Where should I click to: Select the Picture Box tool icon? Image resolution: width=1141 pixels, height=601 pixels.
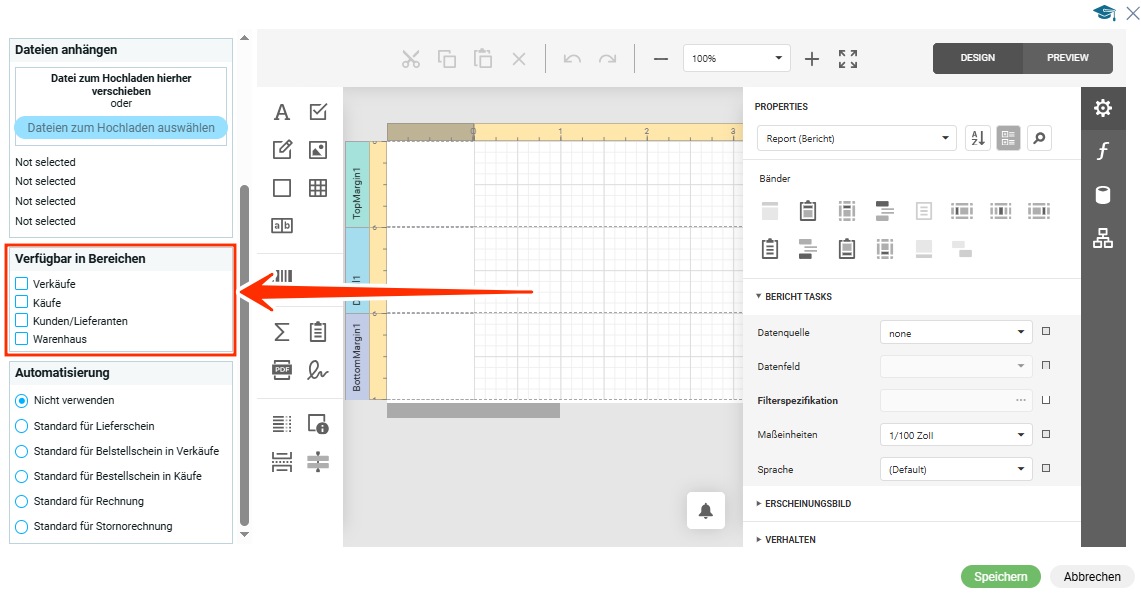318,150
